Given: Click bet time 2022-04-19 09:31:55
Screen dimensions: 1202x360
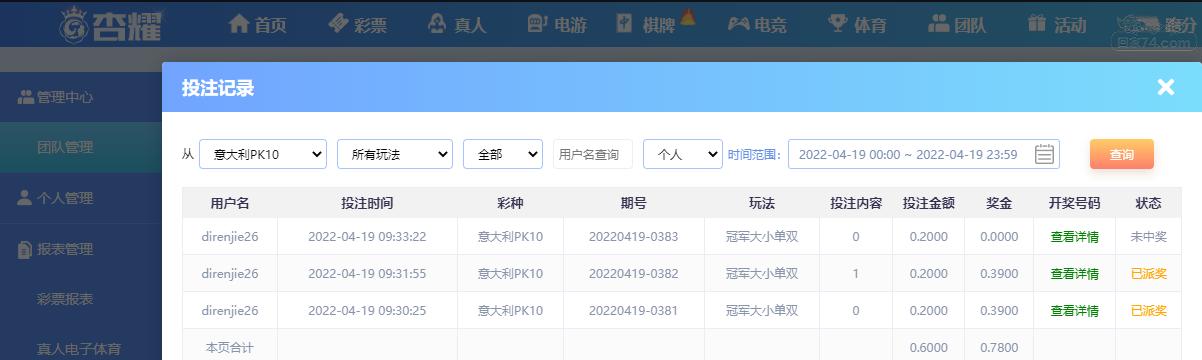Looking at the screenshot, I should [x=367, y=274].
